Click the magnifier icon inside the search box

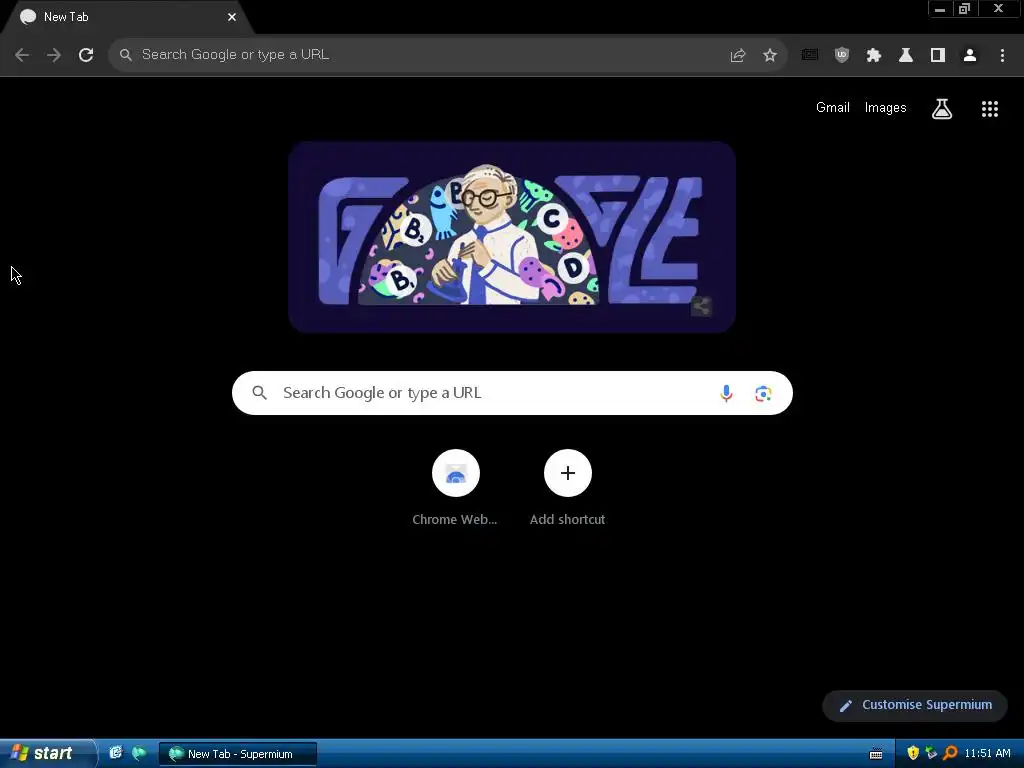click(x=259, y=392)
